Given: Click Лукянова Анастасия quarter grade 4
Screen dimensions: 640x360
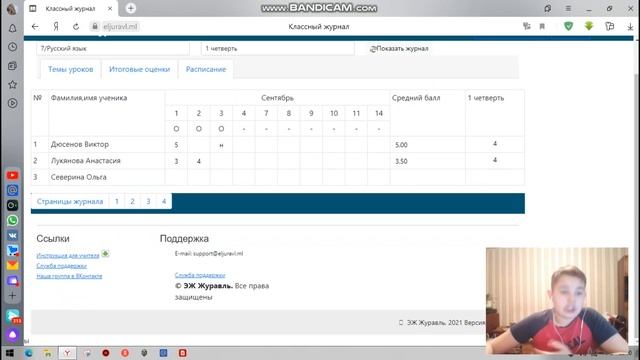Looking at the screenshot, I should coord(495,160).
